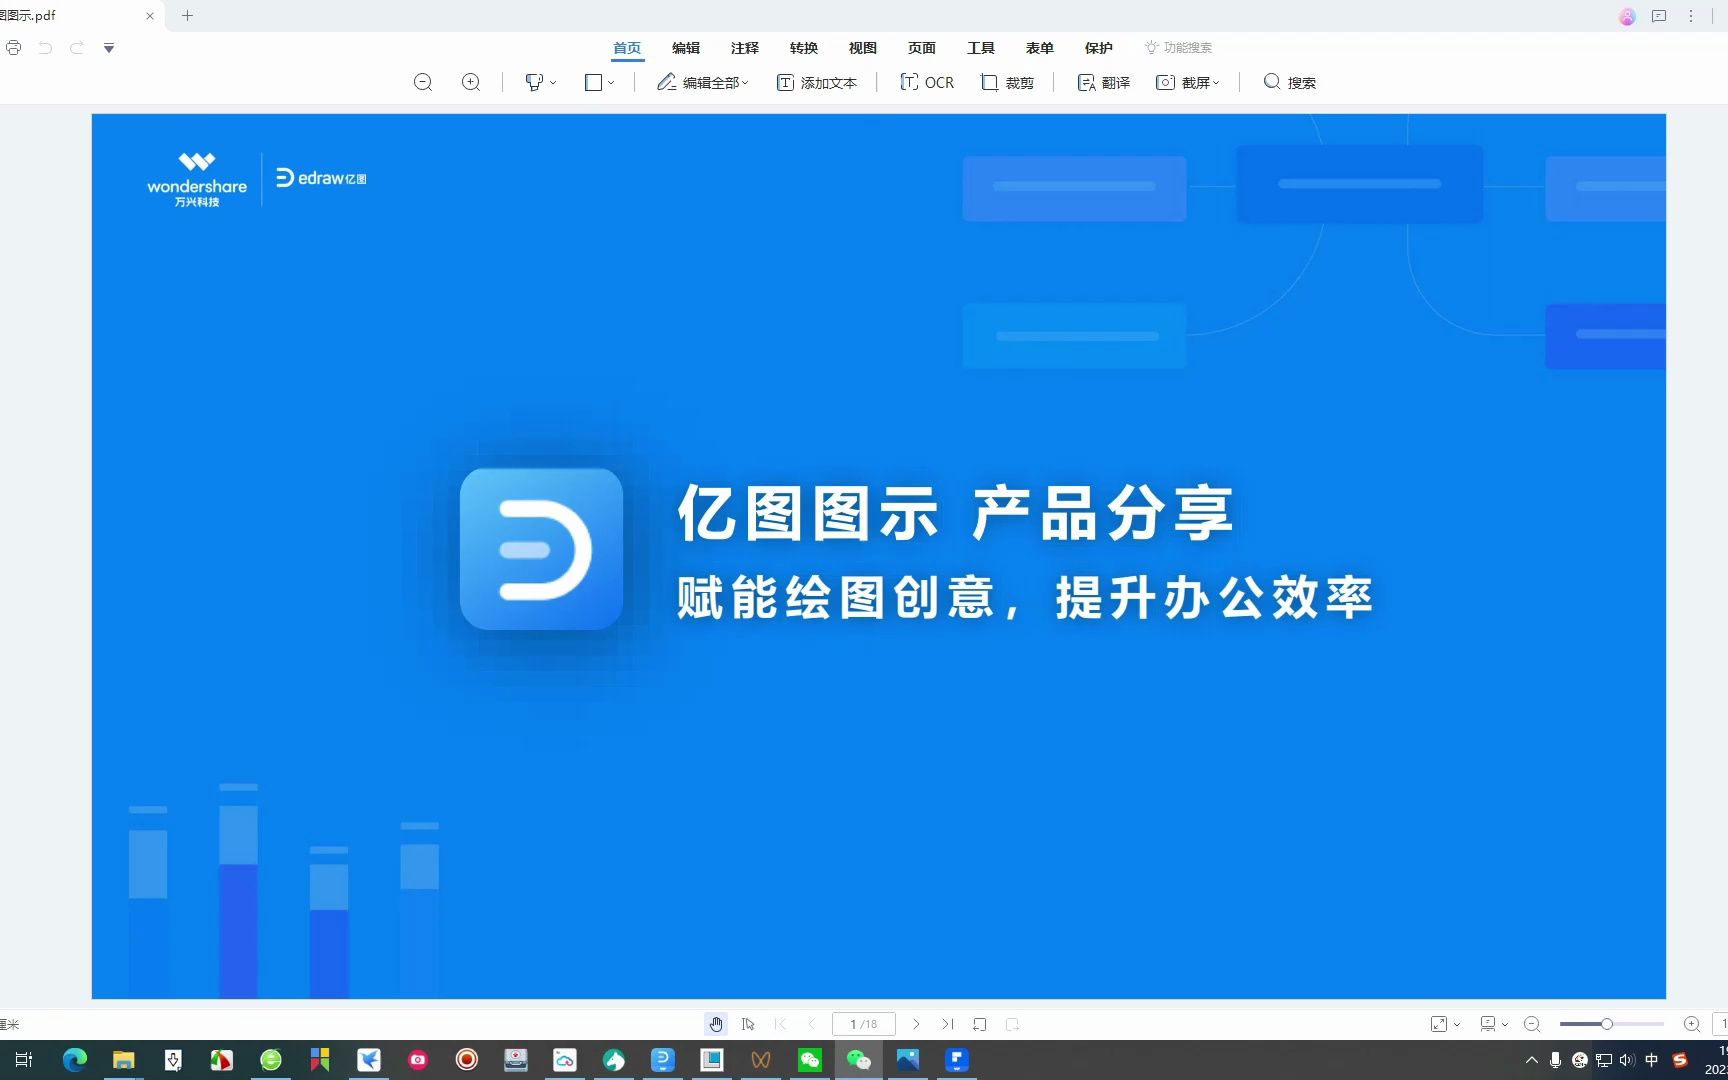The width and height of the screenshot is (1728, 1080).
Task: Show hidden system tray icons
Action: pyautogui.click(x=1531, y=1060)
